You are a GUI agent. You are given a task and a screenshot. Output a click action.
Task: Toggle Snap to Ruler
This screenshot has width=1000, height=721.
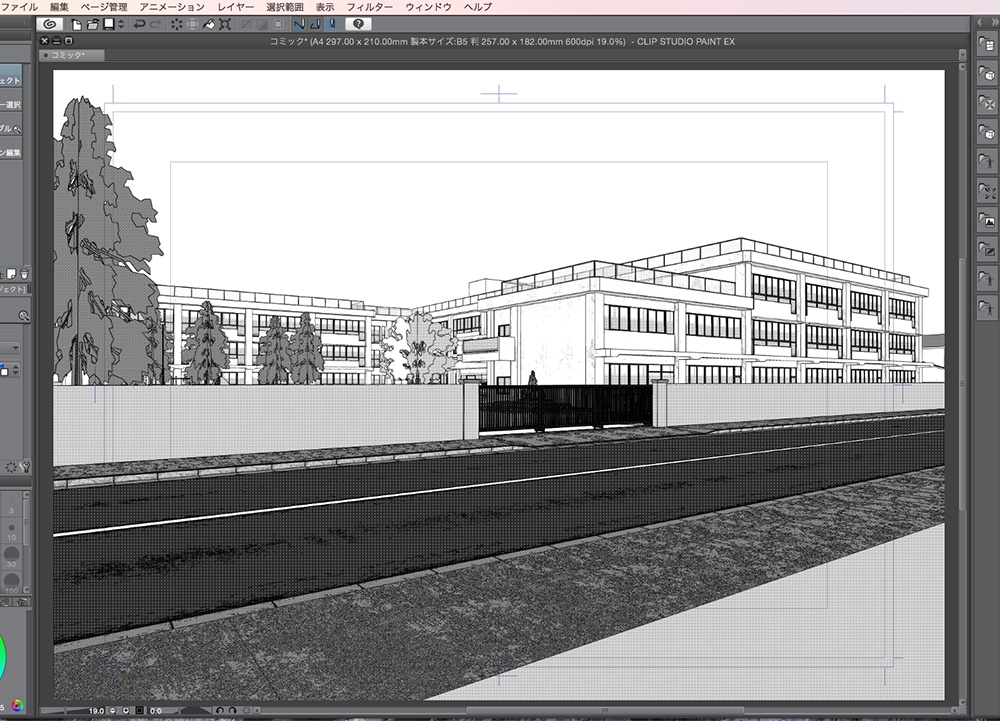point(299,24)
